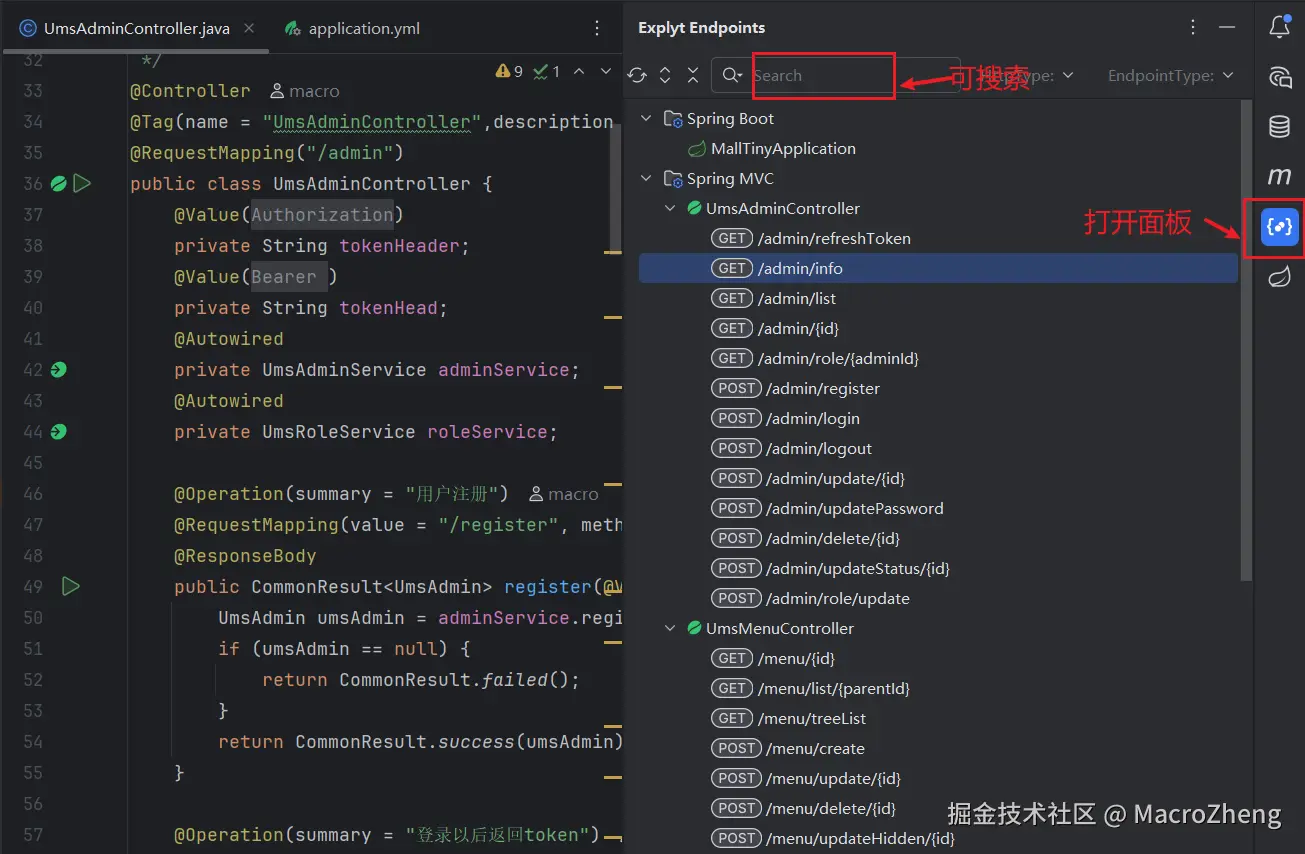This screenshot has width=1305, height=854.
Task: Collapse all nodes in endpoints tree
Action: 693,75
